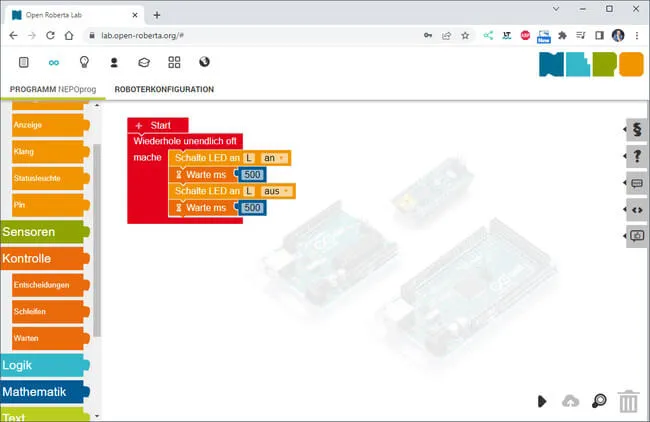650x422 pixels.
Task: Open the edit menu document icon
Action: 24,62
